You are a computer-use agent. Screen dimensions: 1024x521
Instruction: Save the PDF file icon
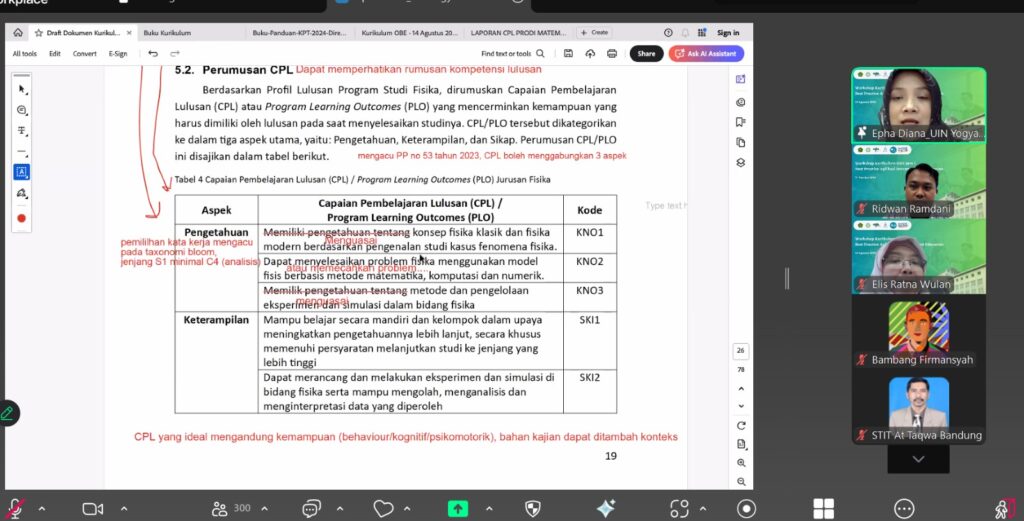tap(568, 54)
